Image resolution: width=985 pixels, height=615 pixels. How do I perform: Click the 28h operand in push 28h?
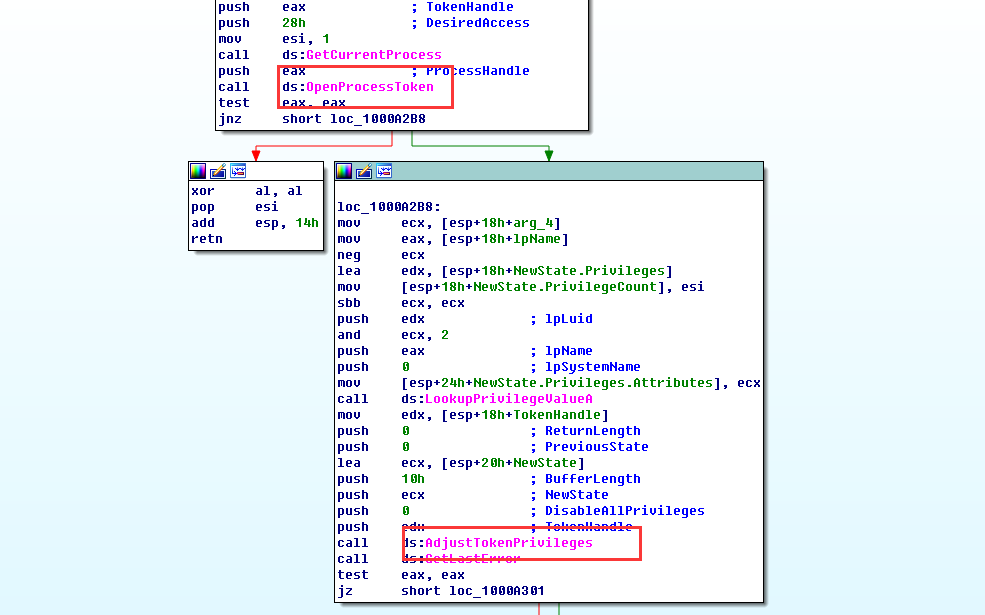(294, 23)
